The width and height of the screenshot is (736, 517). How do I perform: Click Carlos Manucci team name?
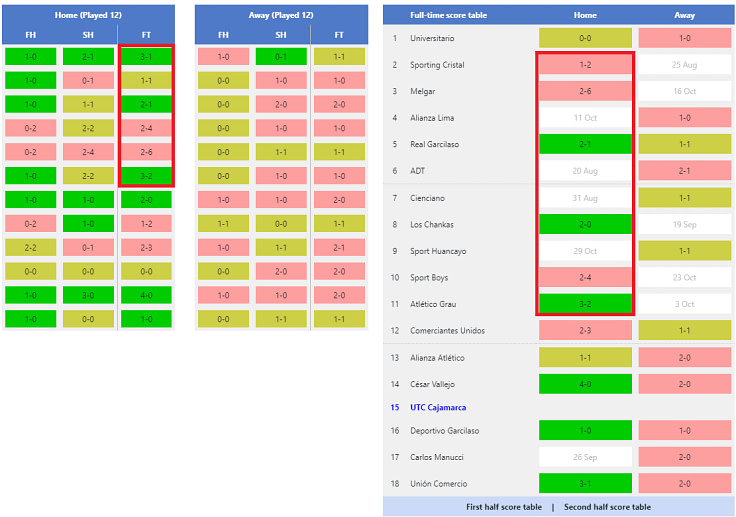(437, 457)
